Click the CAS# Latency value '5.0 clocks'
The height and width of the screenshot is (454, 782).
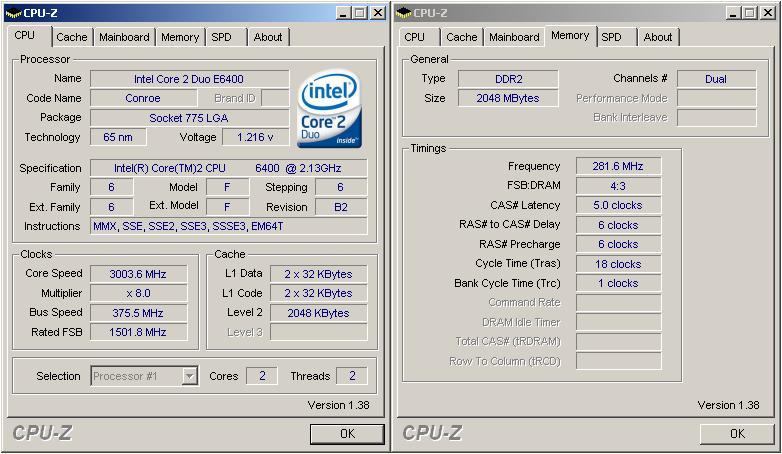click(618, 205)
